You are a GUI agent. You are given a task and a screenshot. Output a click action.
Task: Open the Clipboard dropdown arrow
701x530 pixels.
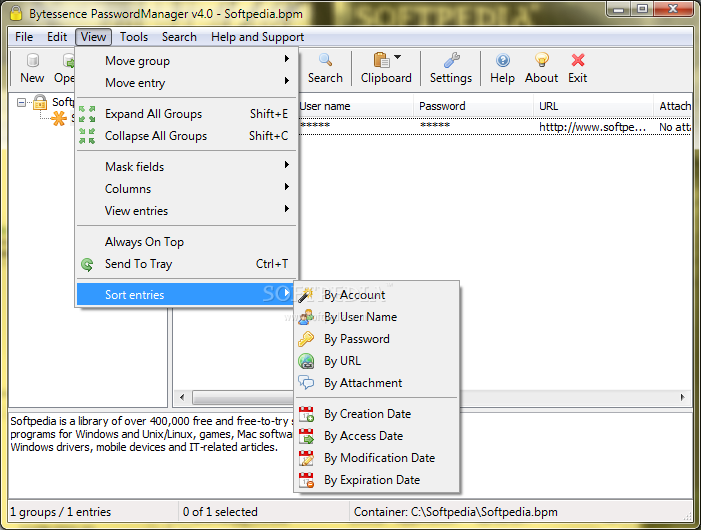click(x=397, y=57)
